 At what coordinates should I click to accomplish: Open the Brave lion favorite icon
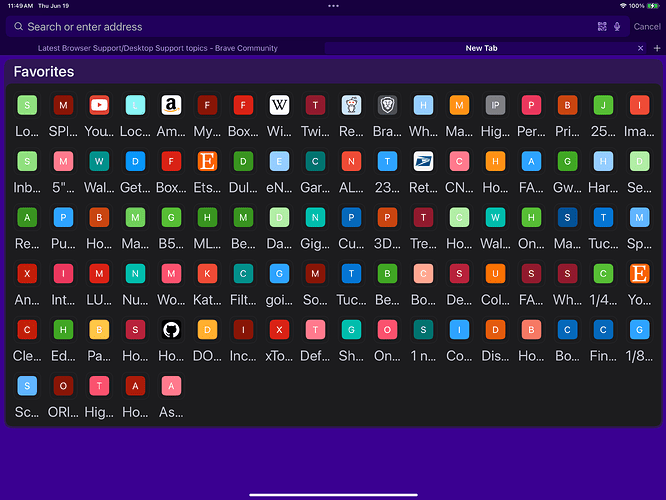(x=387, y=105)
